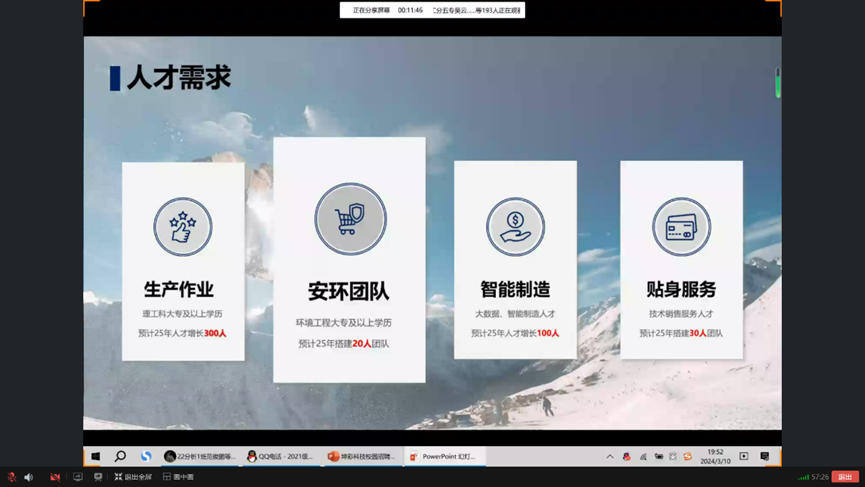
Task: Click the 安环团队 shopping cart shield icon
Action: click(350, 219)
